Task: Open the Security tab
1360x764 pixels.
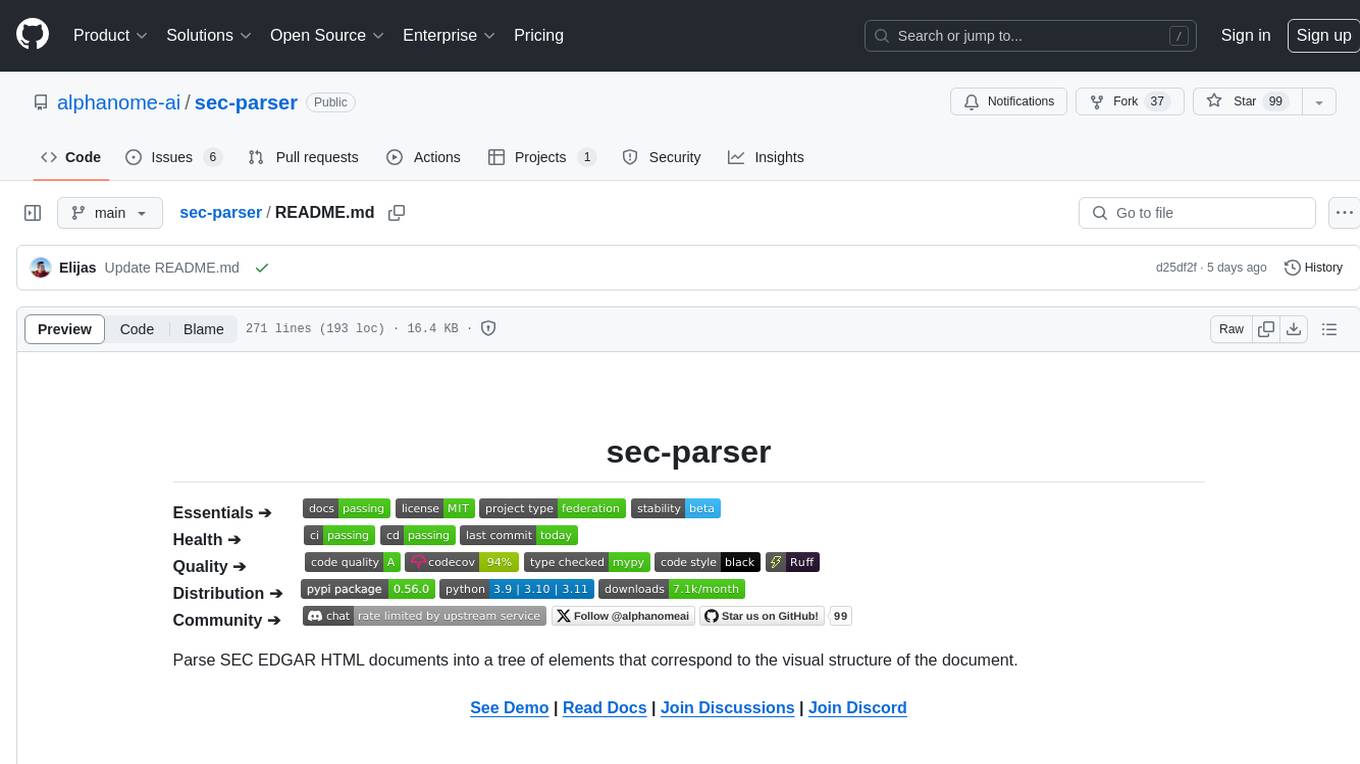Action: [x=662, y=157]
